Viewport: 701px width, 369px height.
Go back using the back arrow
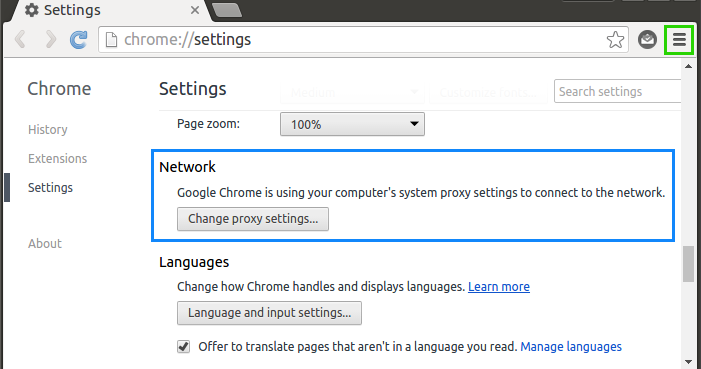coord(21,40)
